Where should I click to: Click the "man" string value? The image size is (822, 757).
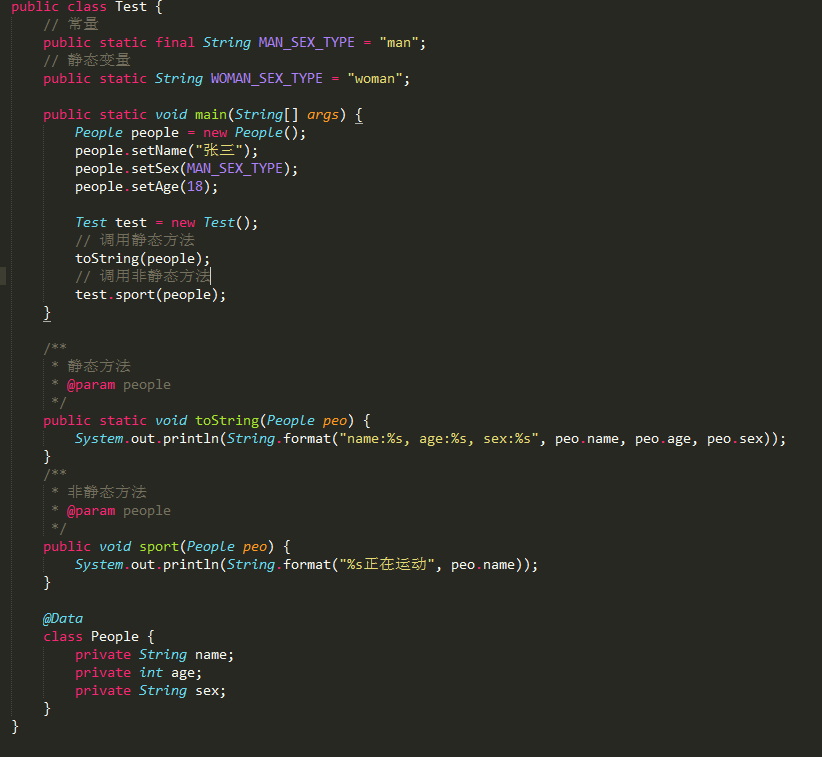coord(398,42)
